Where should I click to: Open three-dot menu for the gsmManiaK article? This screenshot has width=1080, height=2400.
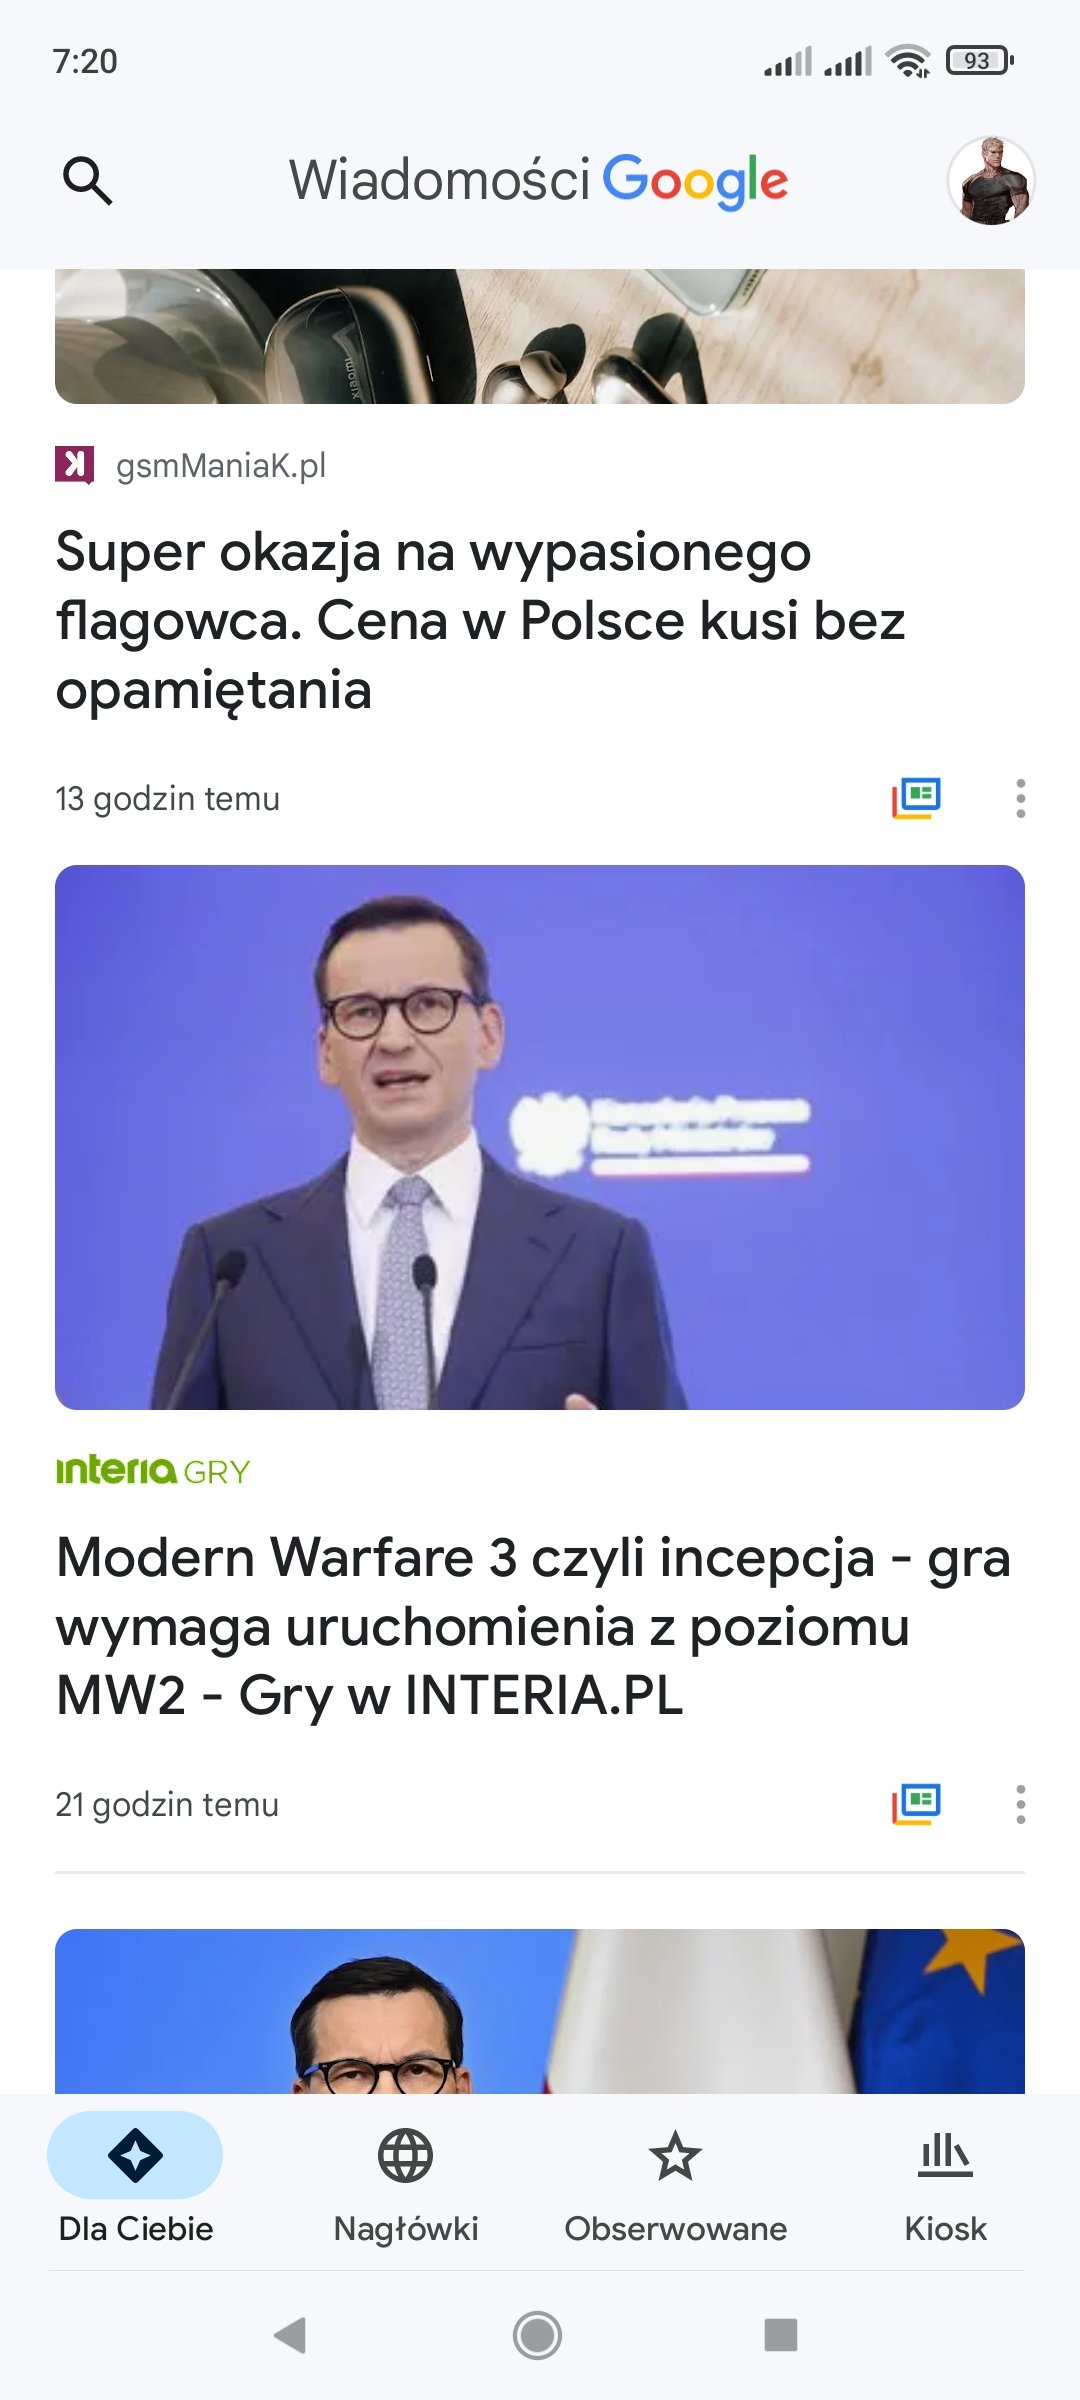click(1020, 798)
